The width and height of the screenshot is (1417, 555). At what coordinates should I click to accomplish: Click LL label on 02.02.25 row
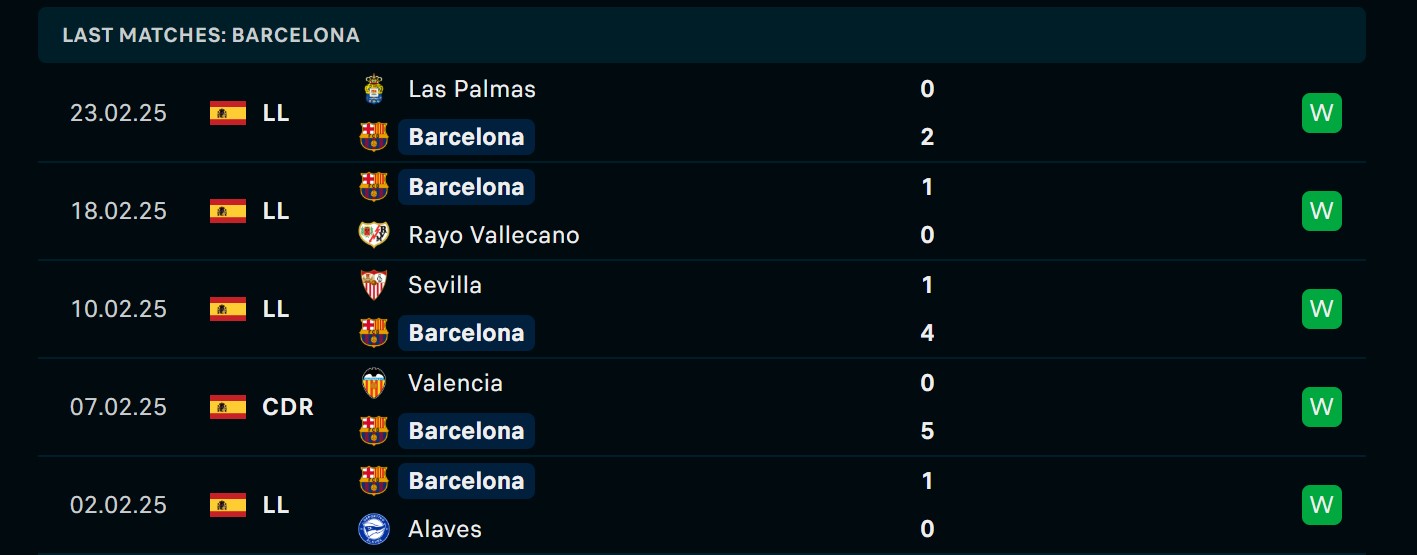coord(276,505)
